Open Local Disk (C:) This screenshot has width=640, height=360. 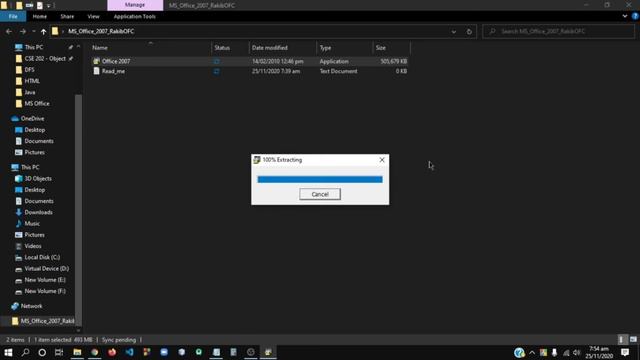click(x=42, y=258)
